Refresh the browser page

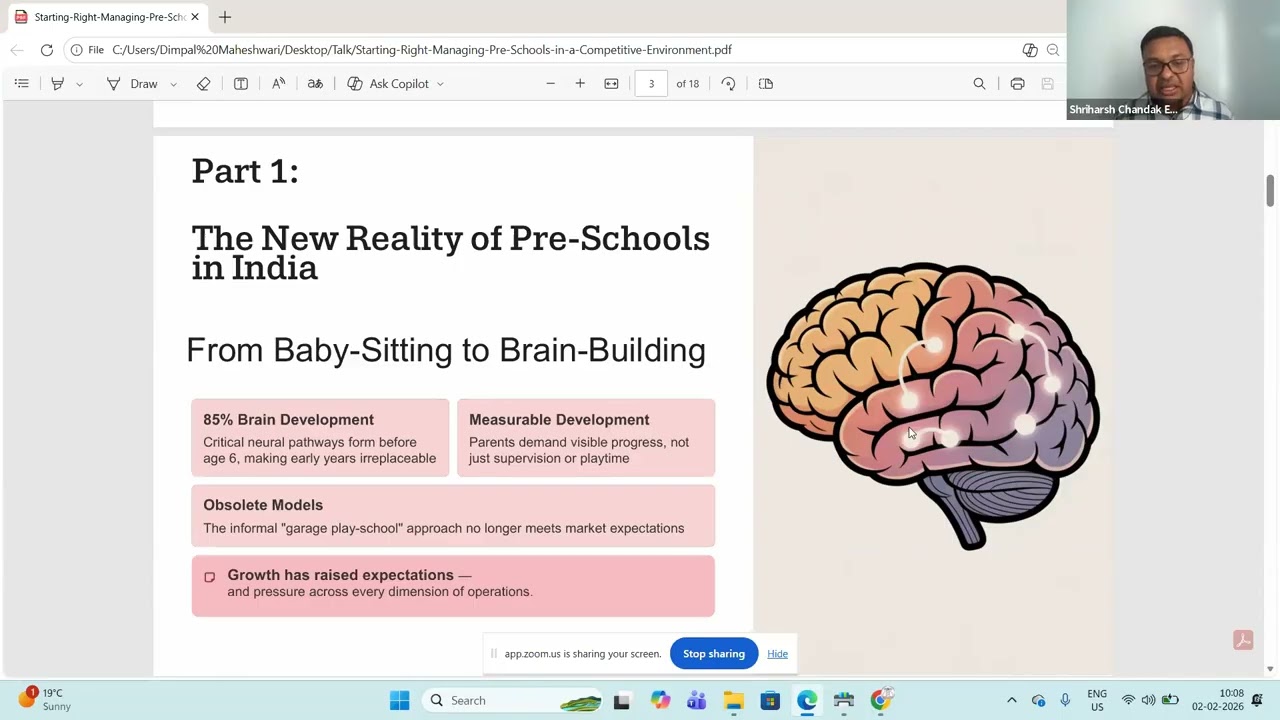(46, 50)
